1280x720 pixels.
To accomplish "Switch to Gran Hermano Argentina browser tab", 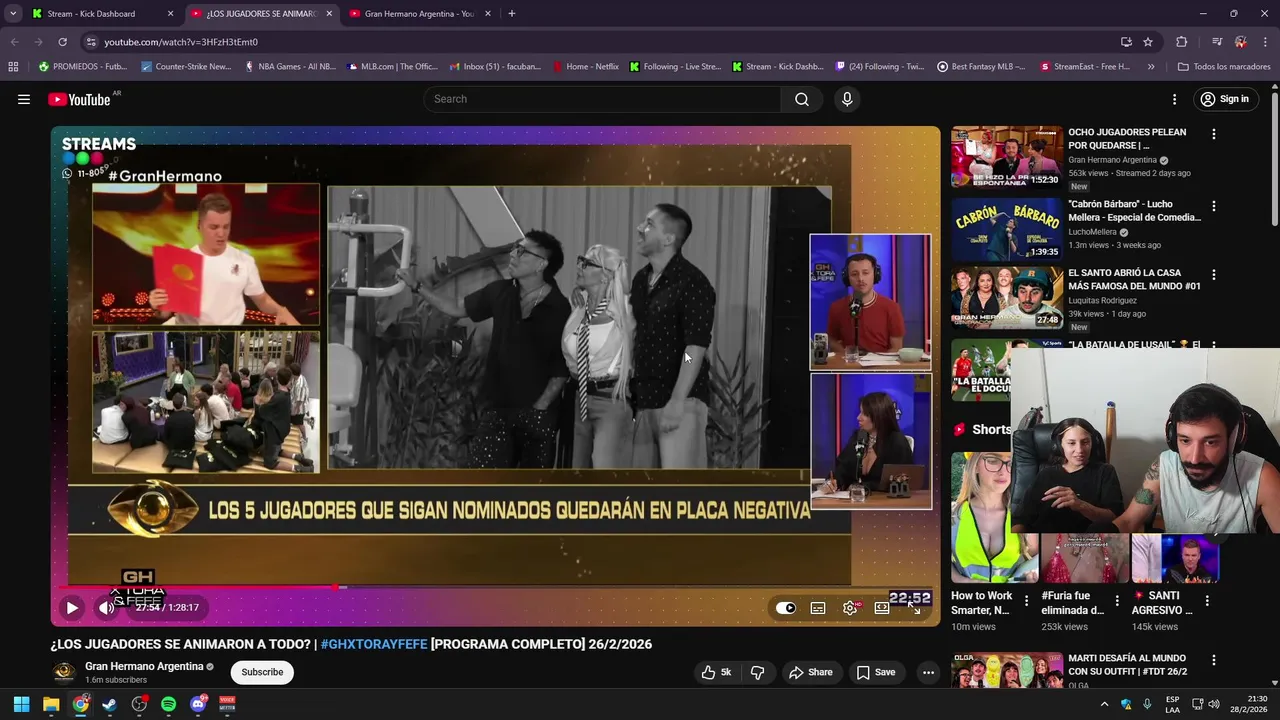I will [x=418, y=14].
